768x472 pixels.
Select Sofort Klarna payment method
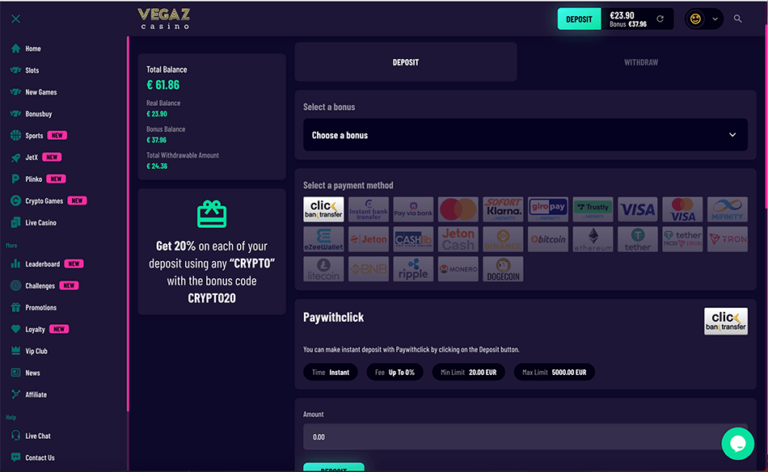[503, 209]
